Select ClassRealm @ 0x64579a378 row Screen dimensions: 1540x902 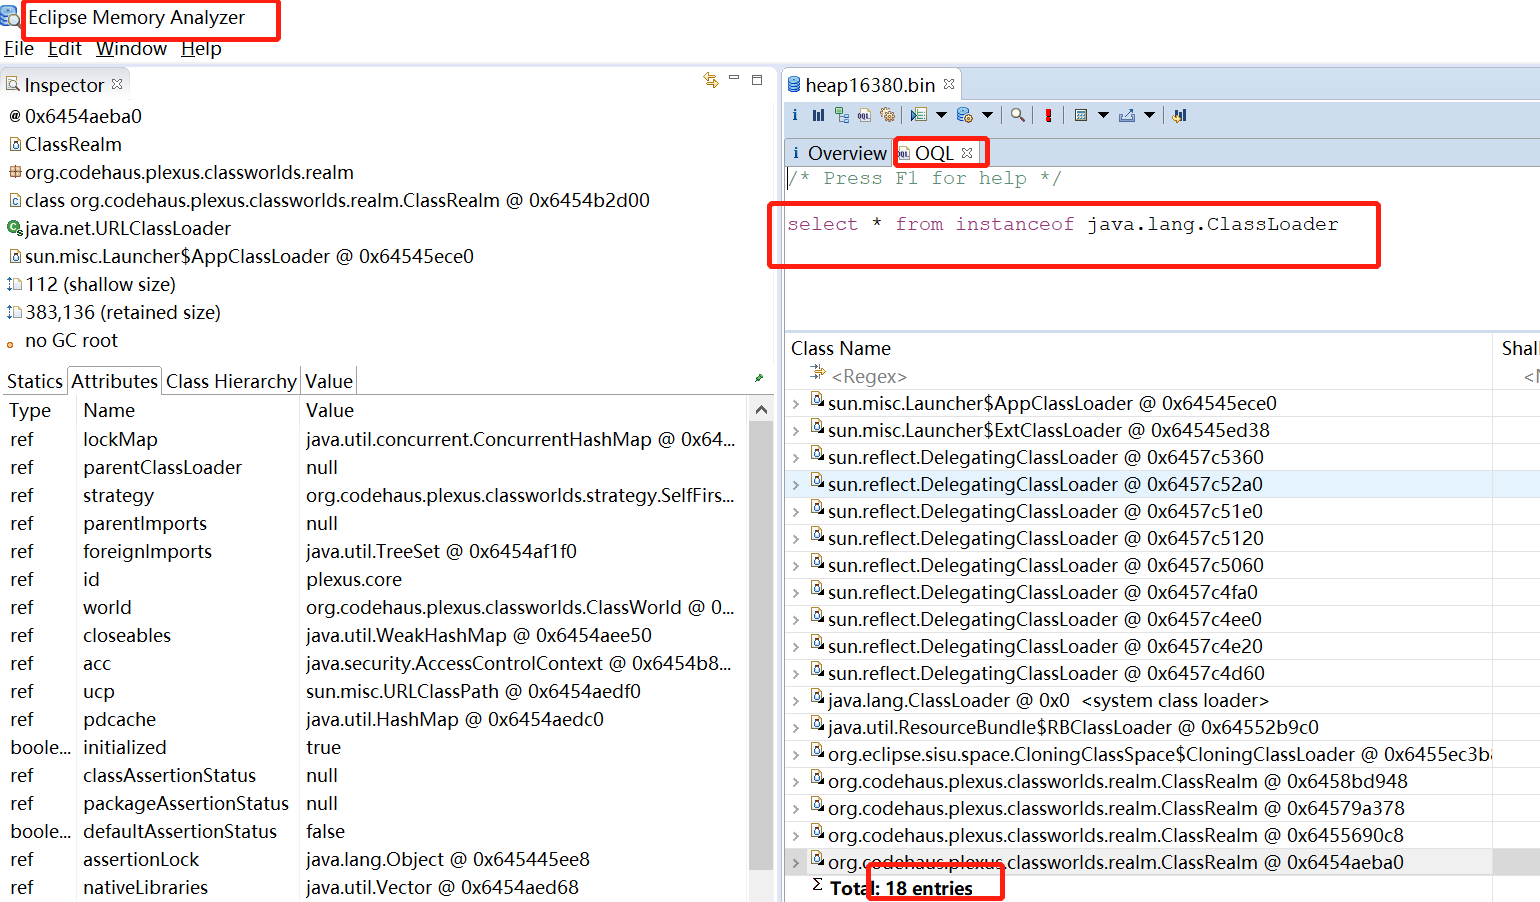click(1139, 808)
